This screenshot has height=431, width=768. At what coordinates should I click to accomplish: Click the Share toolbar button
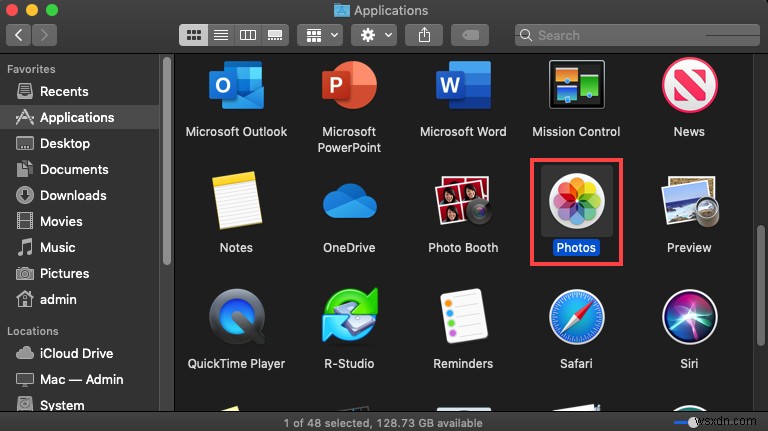(x=425, y=35)
